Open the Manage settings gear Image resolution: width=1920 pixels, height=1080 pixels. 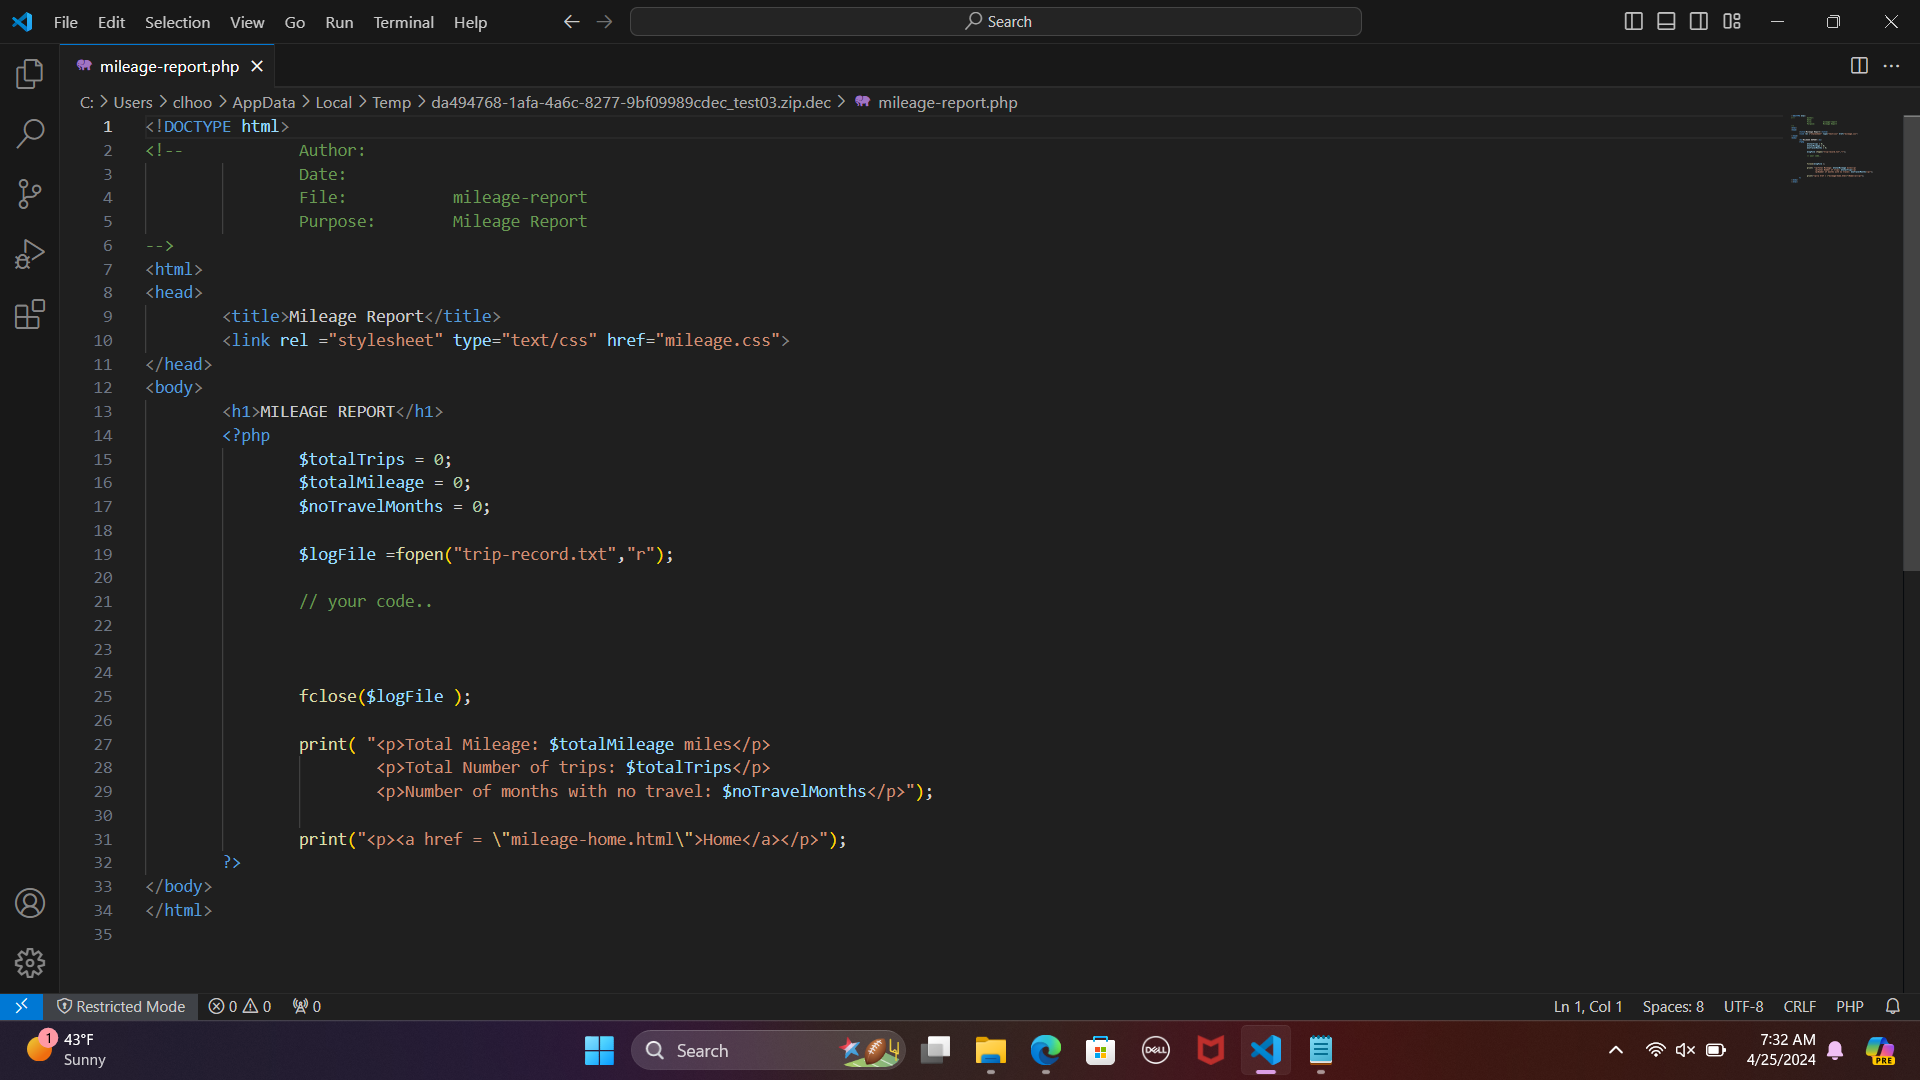(x=29, y=962)
